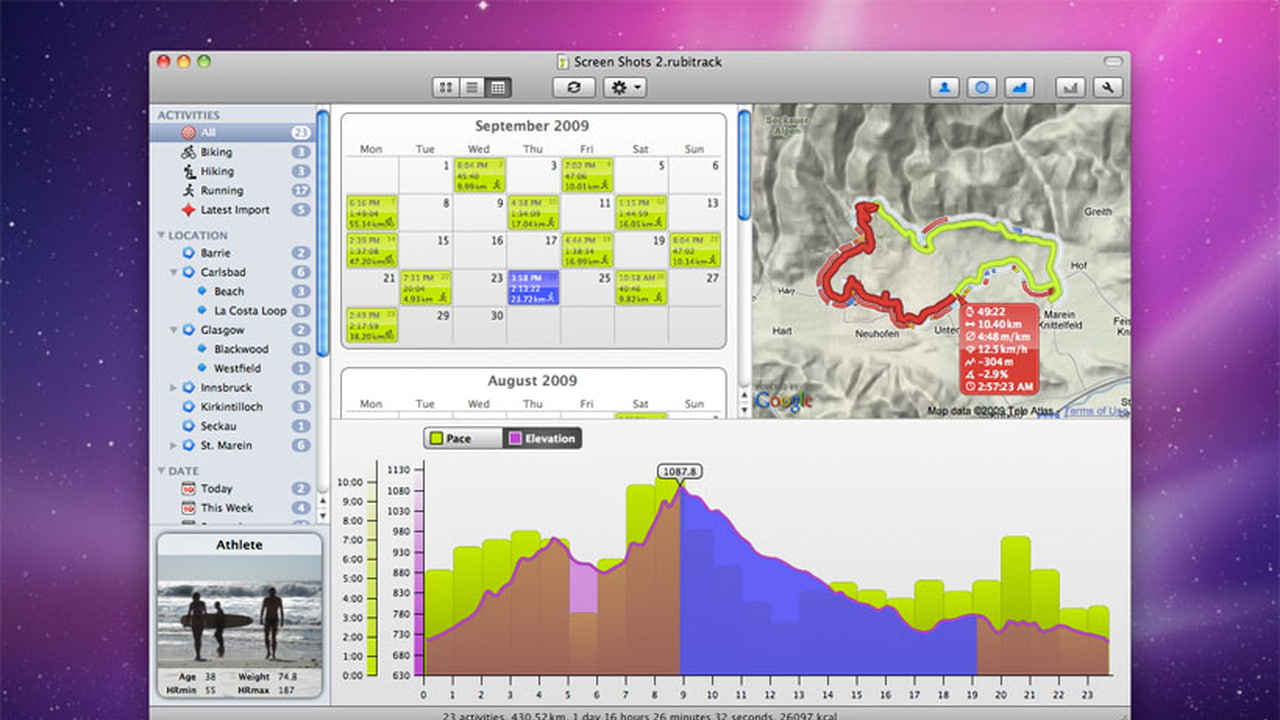Open the Today calendar icon
The height and width of the screenshot is (720, 1280).
pos(188,488)
